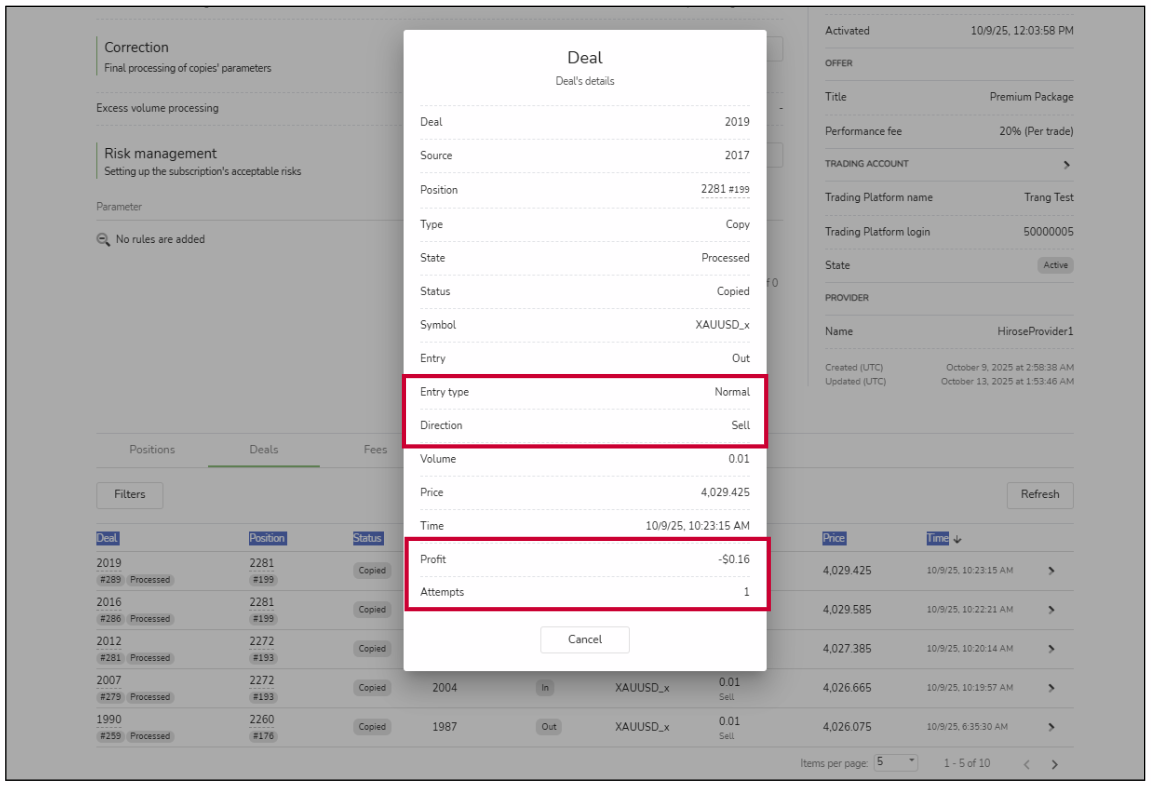Open details arrow for deal 2012 row
Image resolution: width=1151 pixels, height=786 pixels.
click(1051, 648)
